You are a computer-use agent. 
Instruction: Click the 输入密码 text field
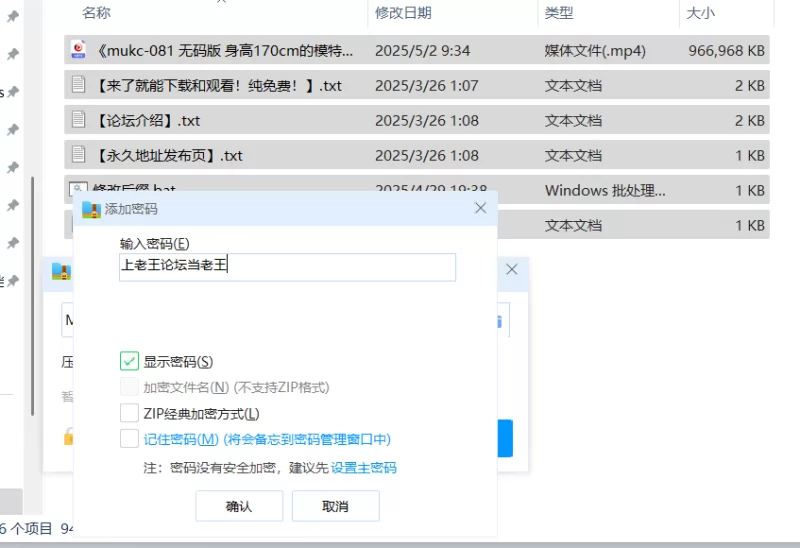click(x=287, y=267)
